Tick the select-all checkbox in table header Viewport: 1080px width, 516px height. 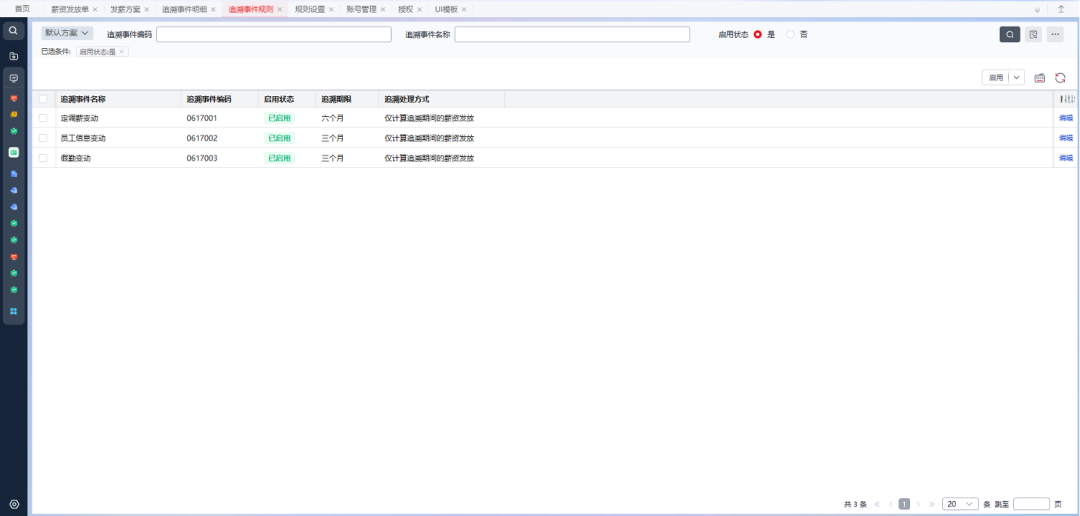pyautogui.click(x=43, y=99)
